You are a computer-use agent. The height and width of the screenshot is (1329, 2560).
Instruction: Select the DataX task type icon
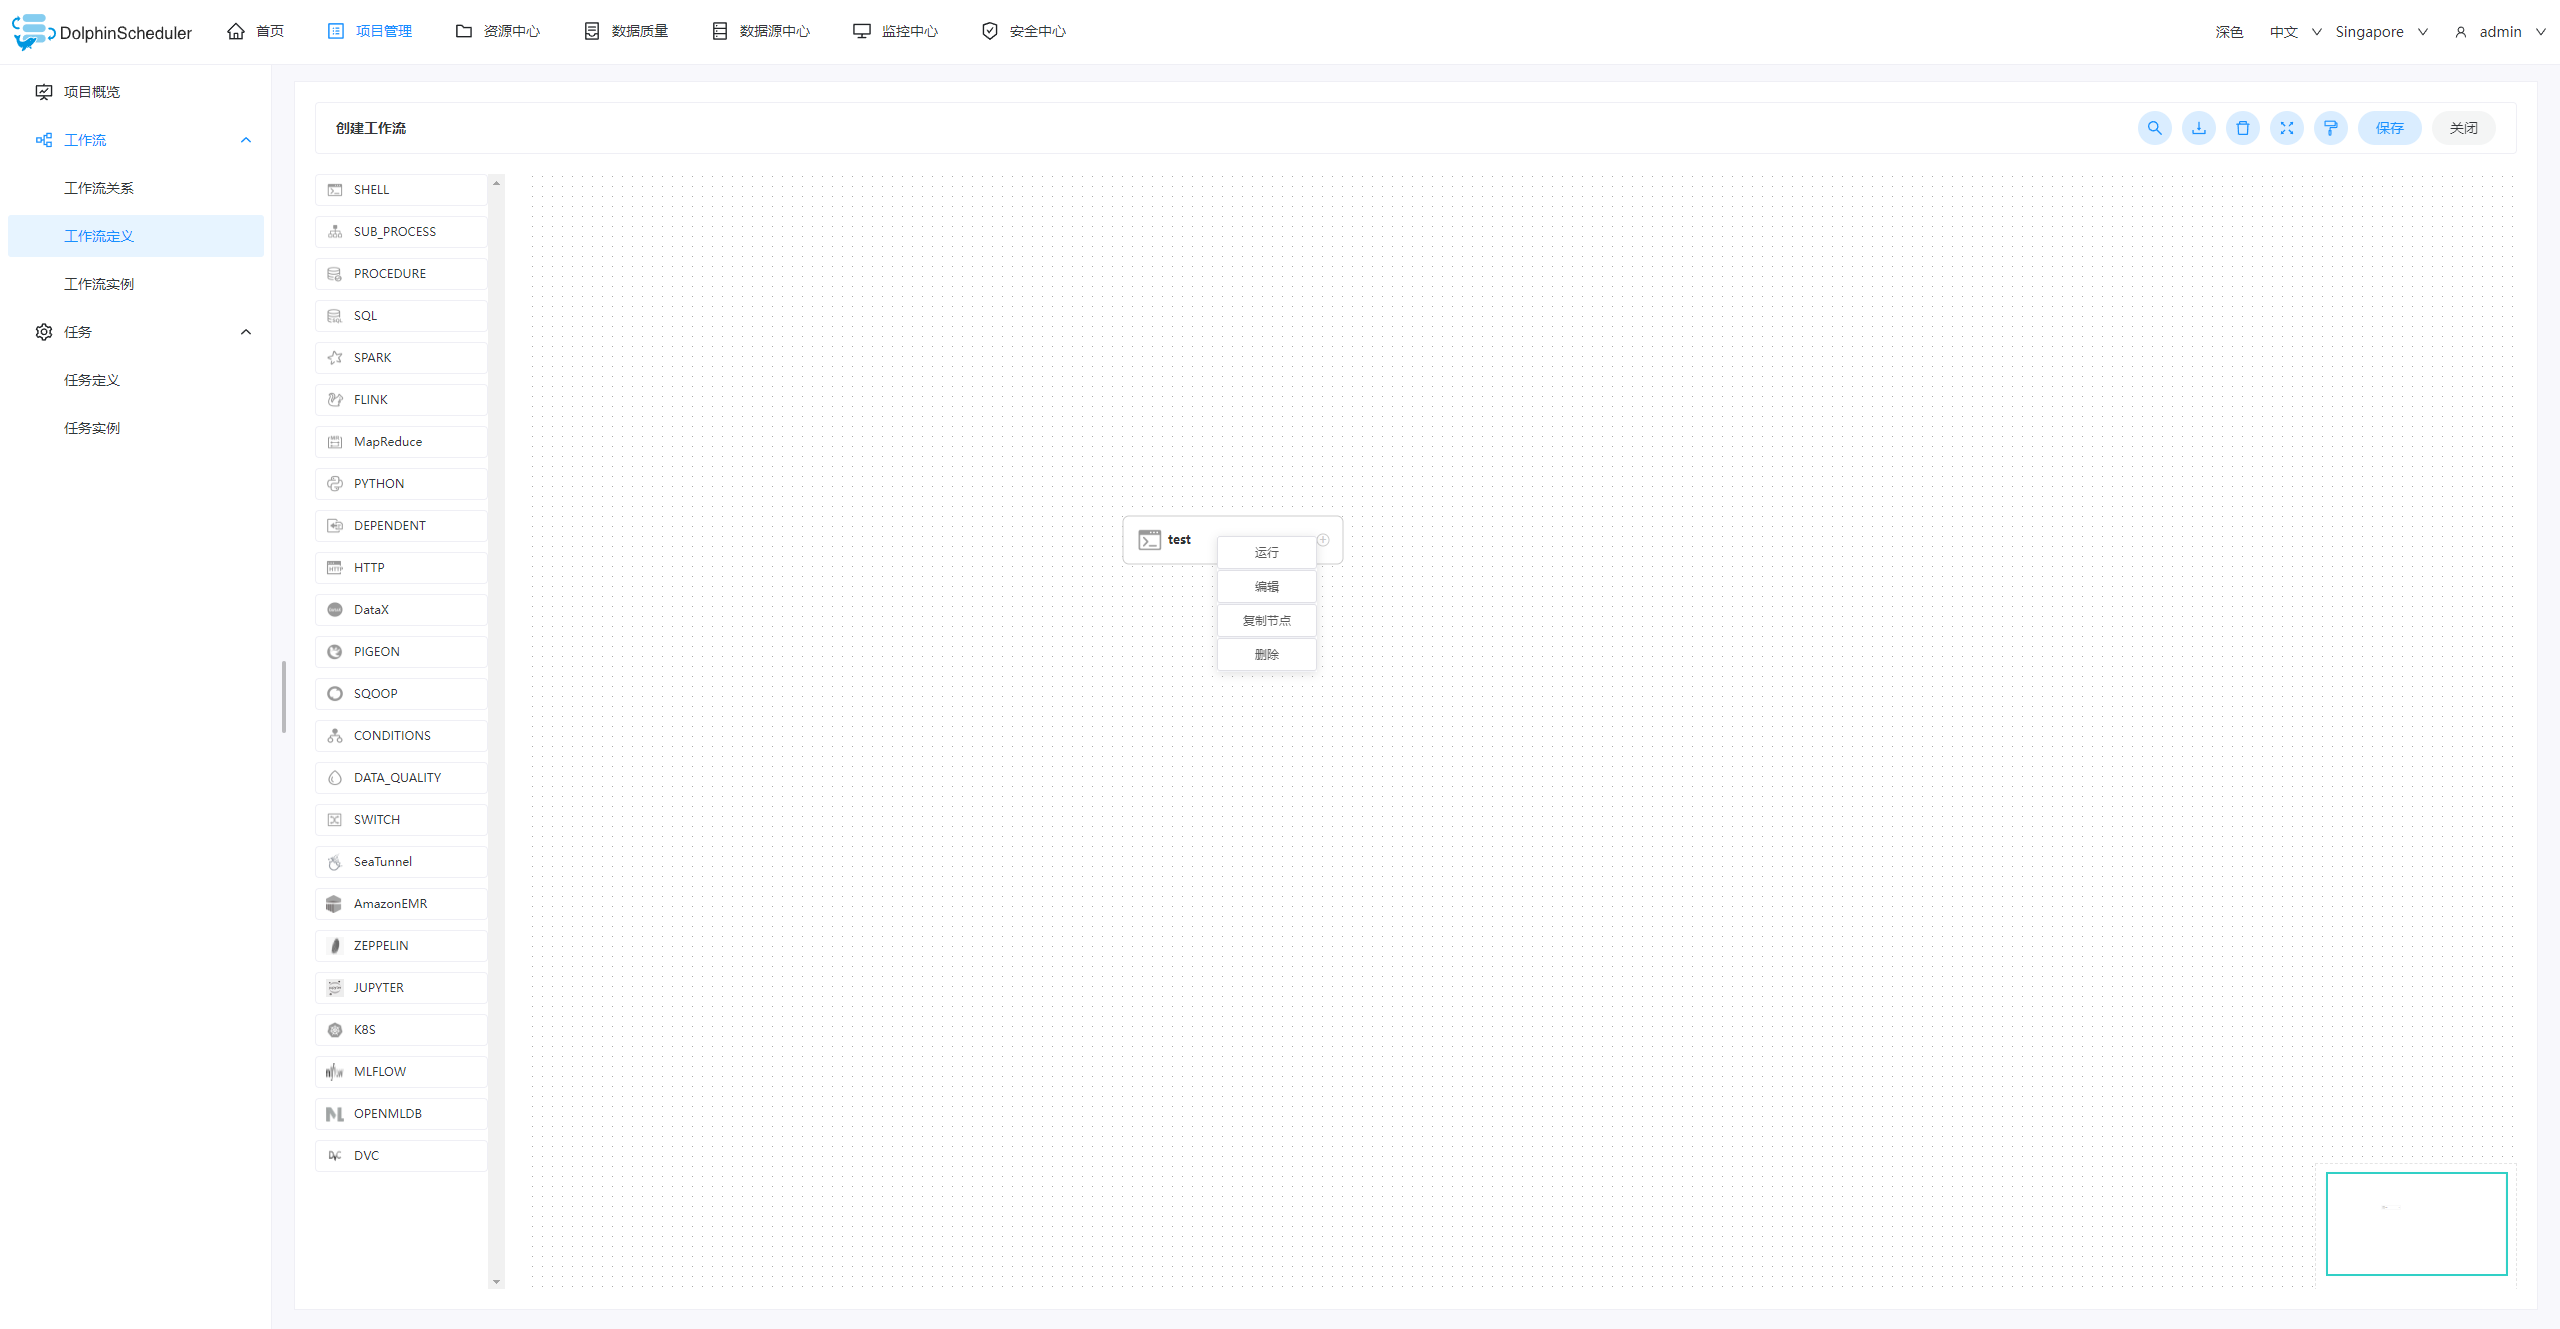pos(335,608)
